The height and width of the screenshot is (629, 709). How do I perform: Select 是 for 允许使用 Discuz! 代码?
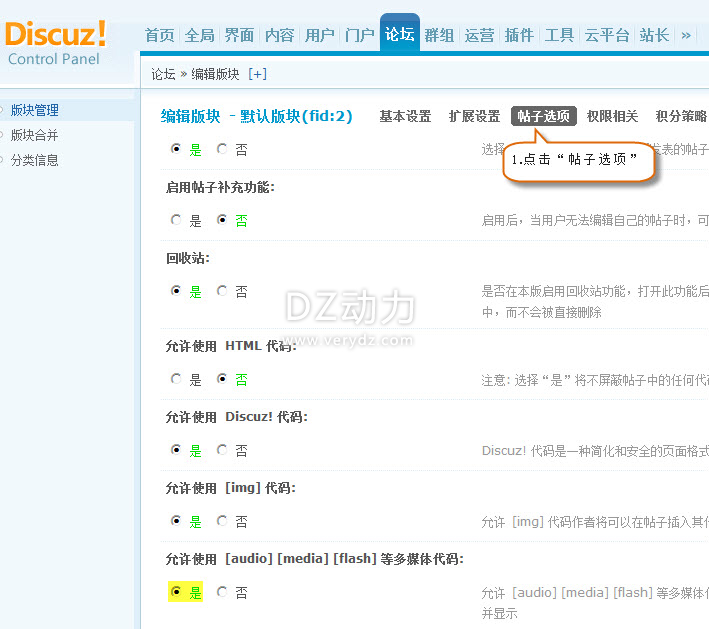coord(176,450)
